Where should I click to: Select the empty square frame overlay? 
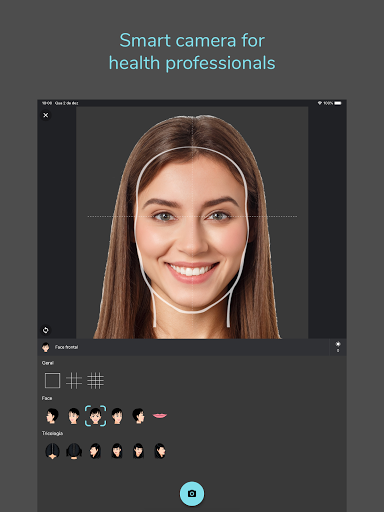coord(52,380)
